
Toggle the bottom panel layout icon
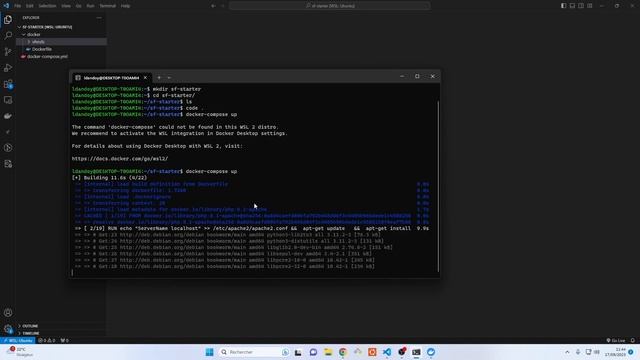point(572,6)
